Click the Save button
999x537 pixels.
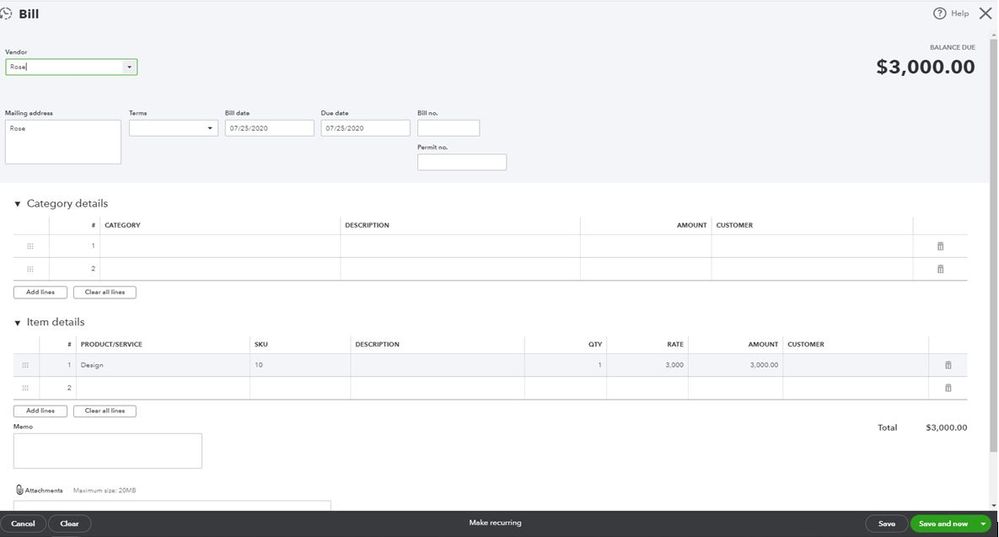coord(886,524)
